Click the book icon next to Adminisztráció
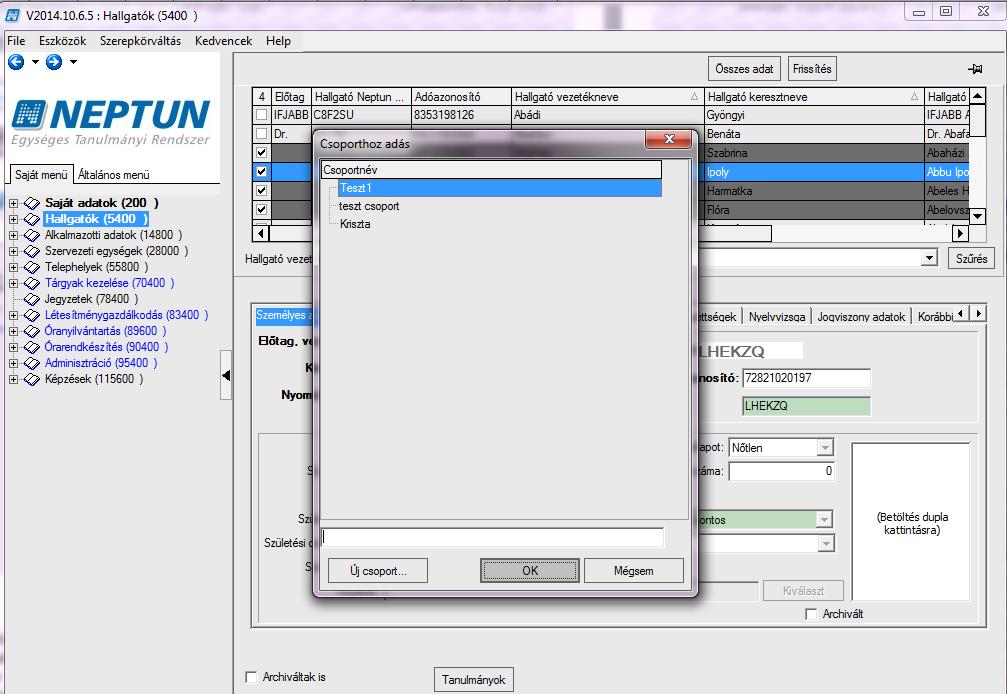1007x694 pixels. point(31,363)
